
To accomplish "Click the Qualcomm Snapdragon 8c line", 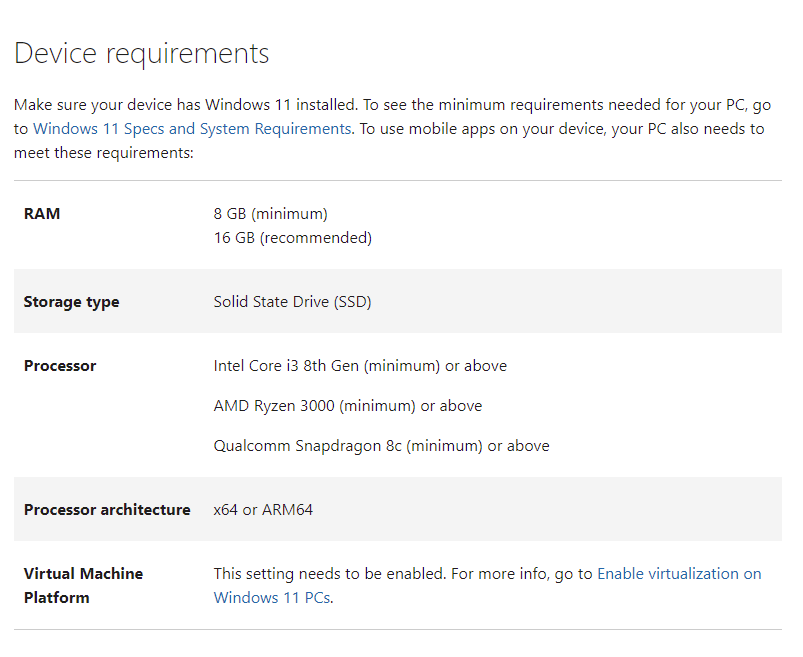I will (381, 446).
